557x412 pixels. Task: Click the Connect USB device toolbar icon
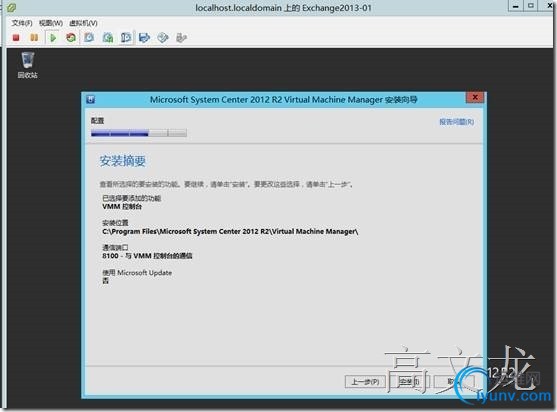pos(182,37)
